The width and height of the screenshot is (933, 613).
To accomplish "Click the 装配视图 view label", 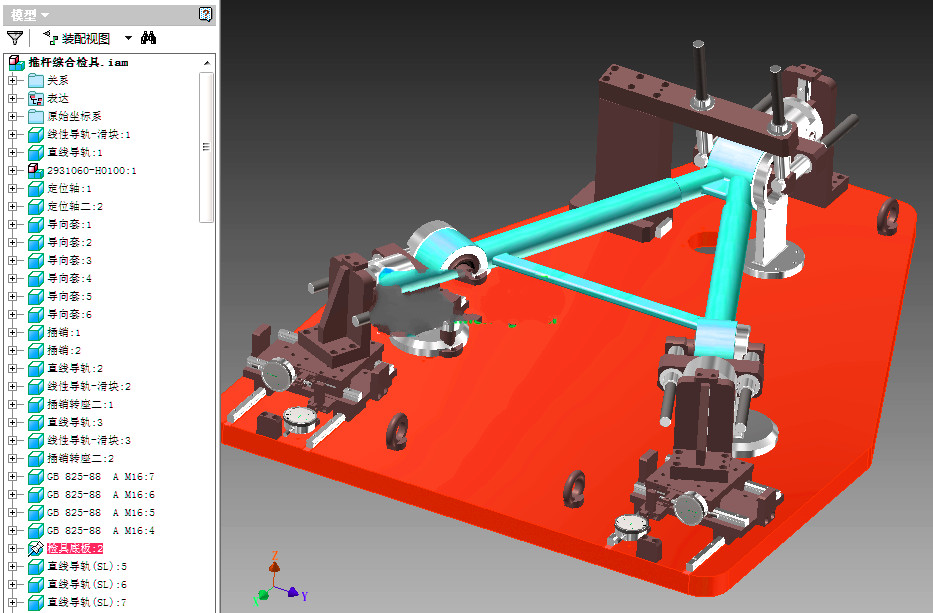I will [86, 39].
